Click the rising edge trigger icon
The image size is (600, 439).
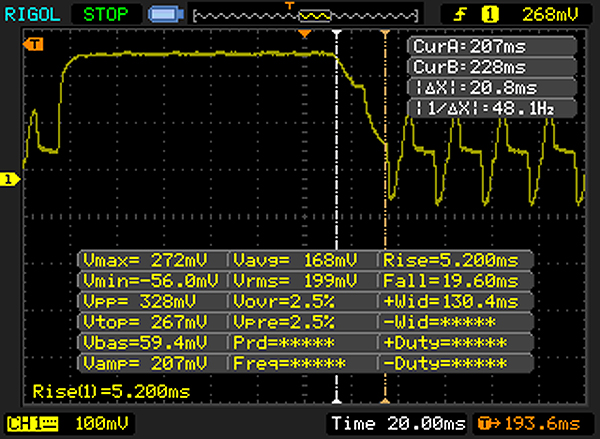[460, 15]
